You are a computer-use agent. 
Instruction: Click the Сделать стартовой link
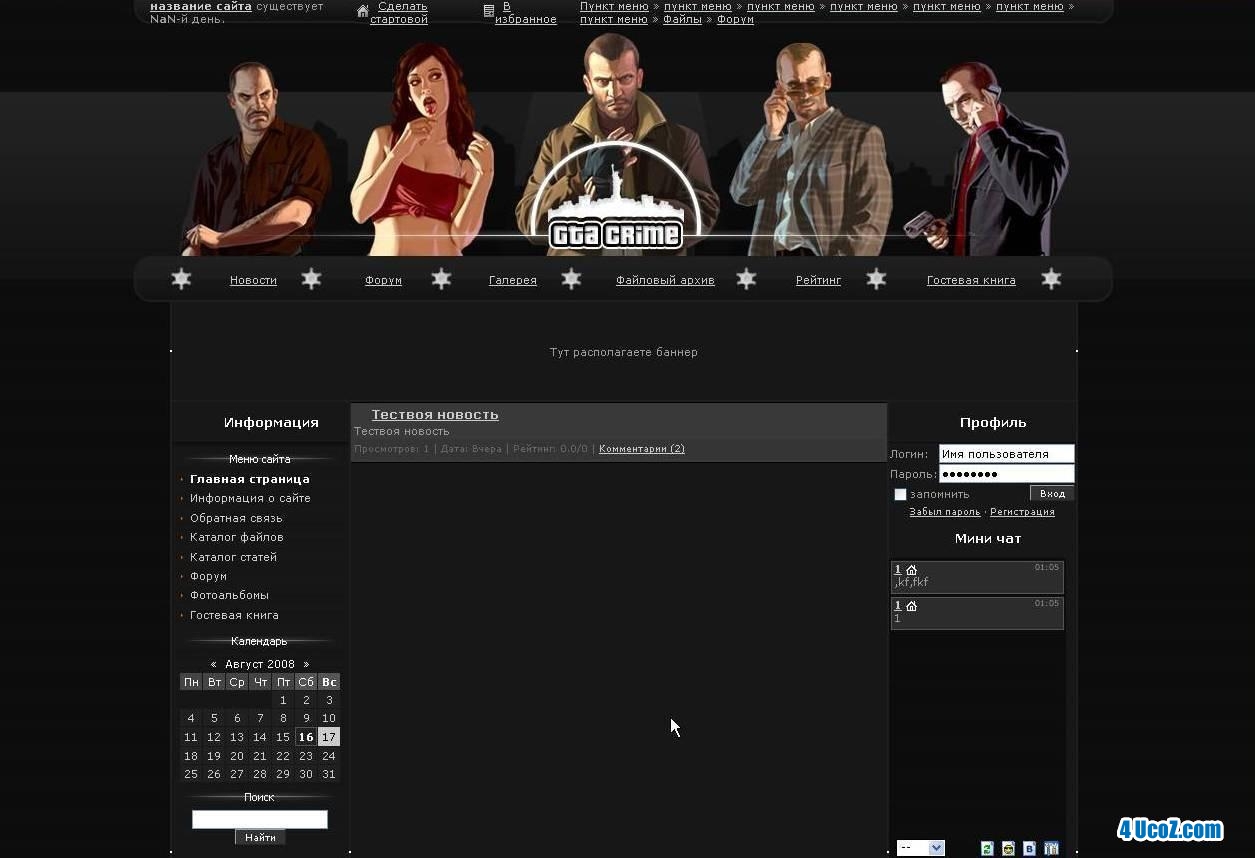pyautogui.click(x=399, y=13)
